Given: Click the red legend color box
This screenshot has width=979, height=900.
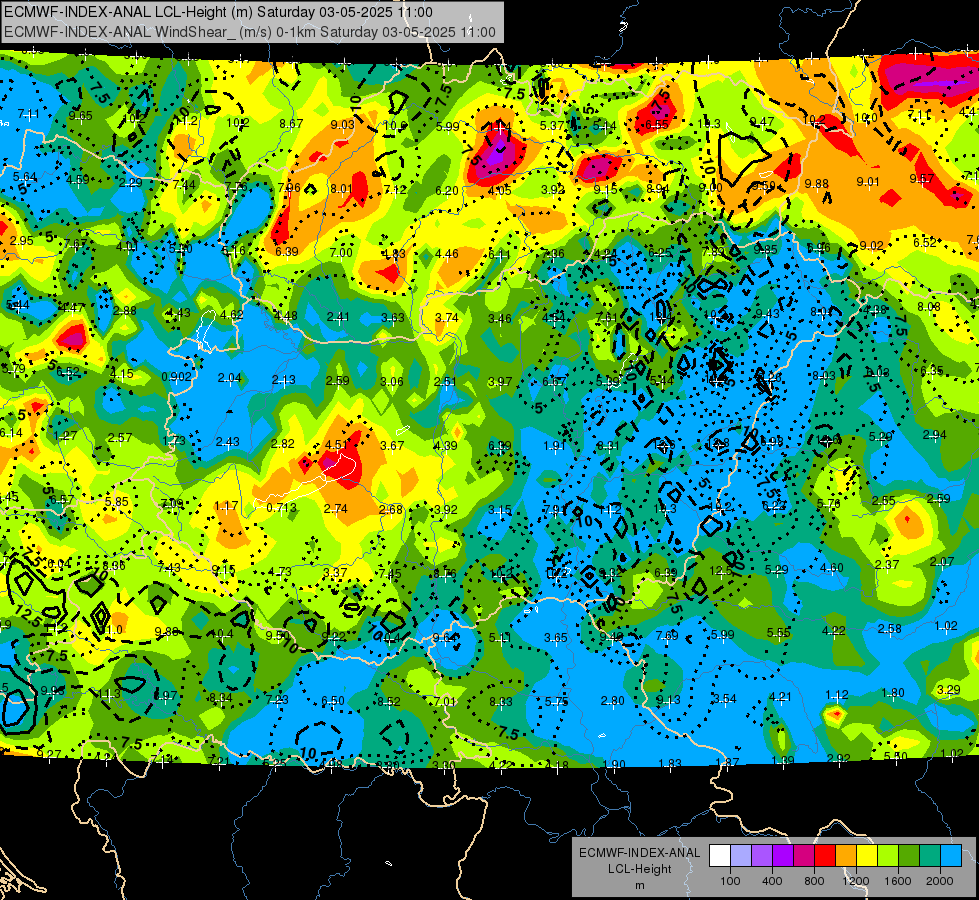Looking at the screenshot, I should tap(825, 856).
